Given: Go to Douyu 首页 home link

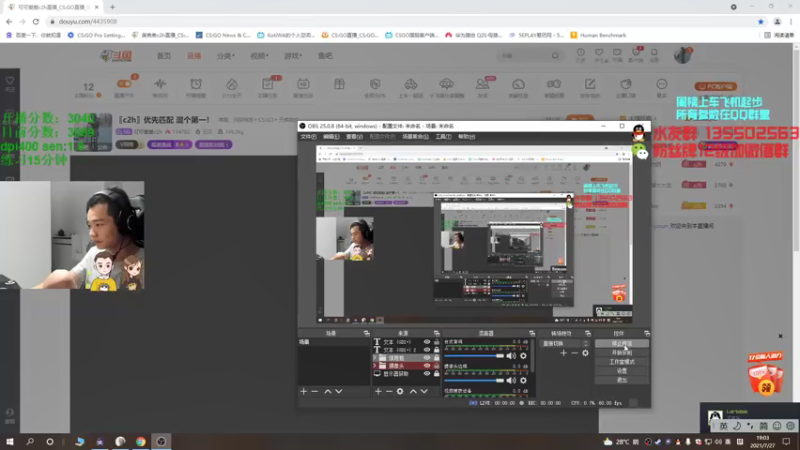Looking at the screenshot, I should [164, 56].
